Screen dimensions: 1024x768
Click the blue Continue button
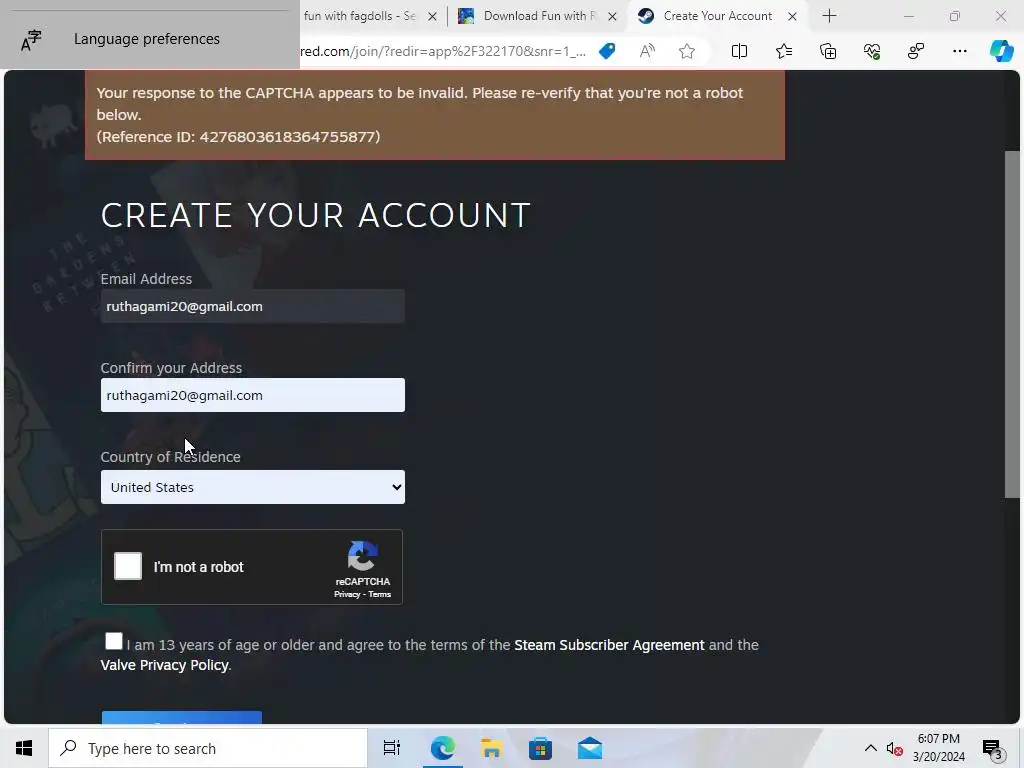(x=182, y=718)
